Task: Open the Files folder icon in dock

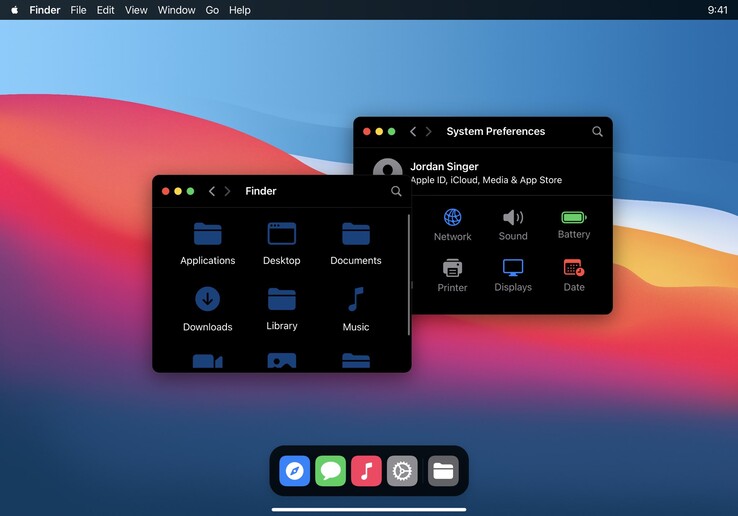Action: (x=443, y=471)
